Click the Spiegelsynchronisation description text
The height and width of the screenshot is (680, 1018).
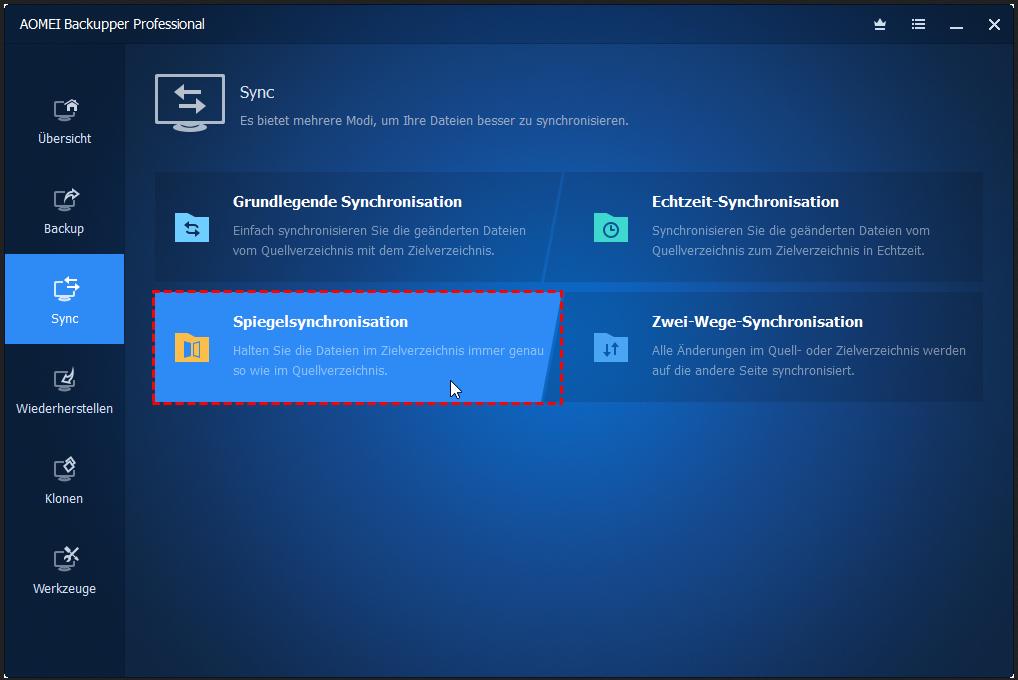pyautogui.click(x=388, y=361)
